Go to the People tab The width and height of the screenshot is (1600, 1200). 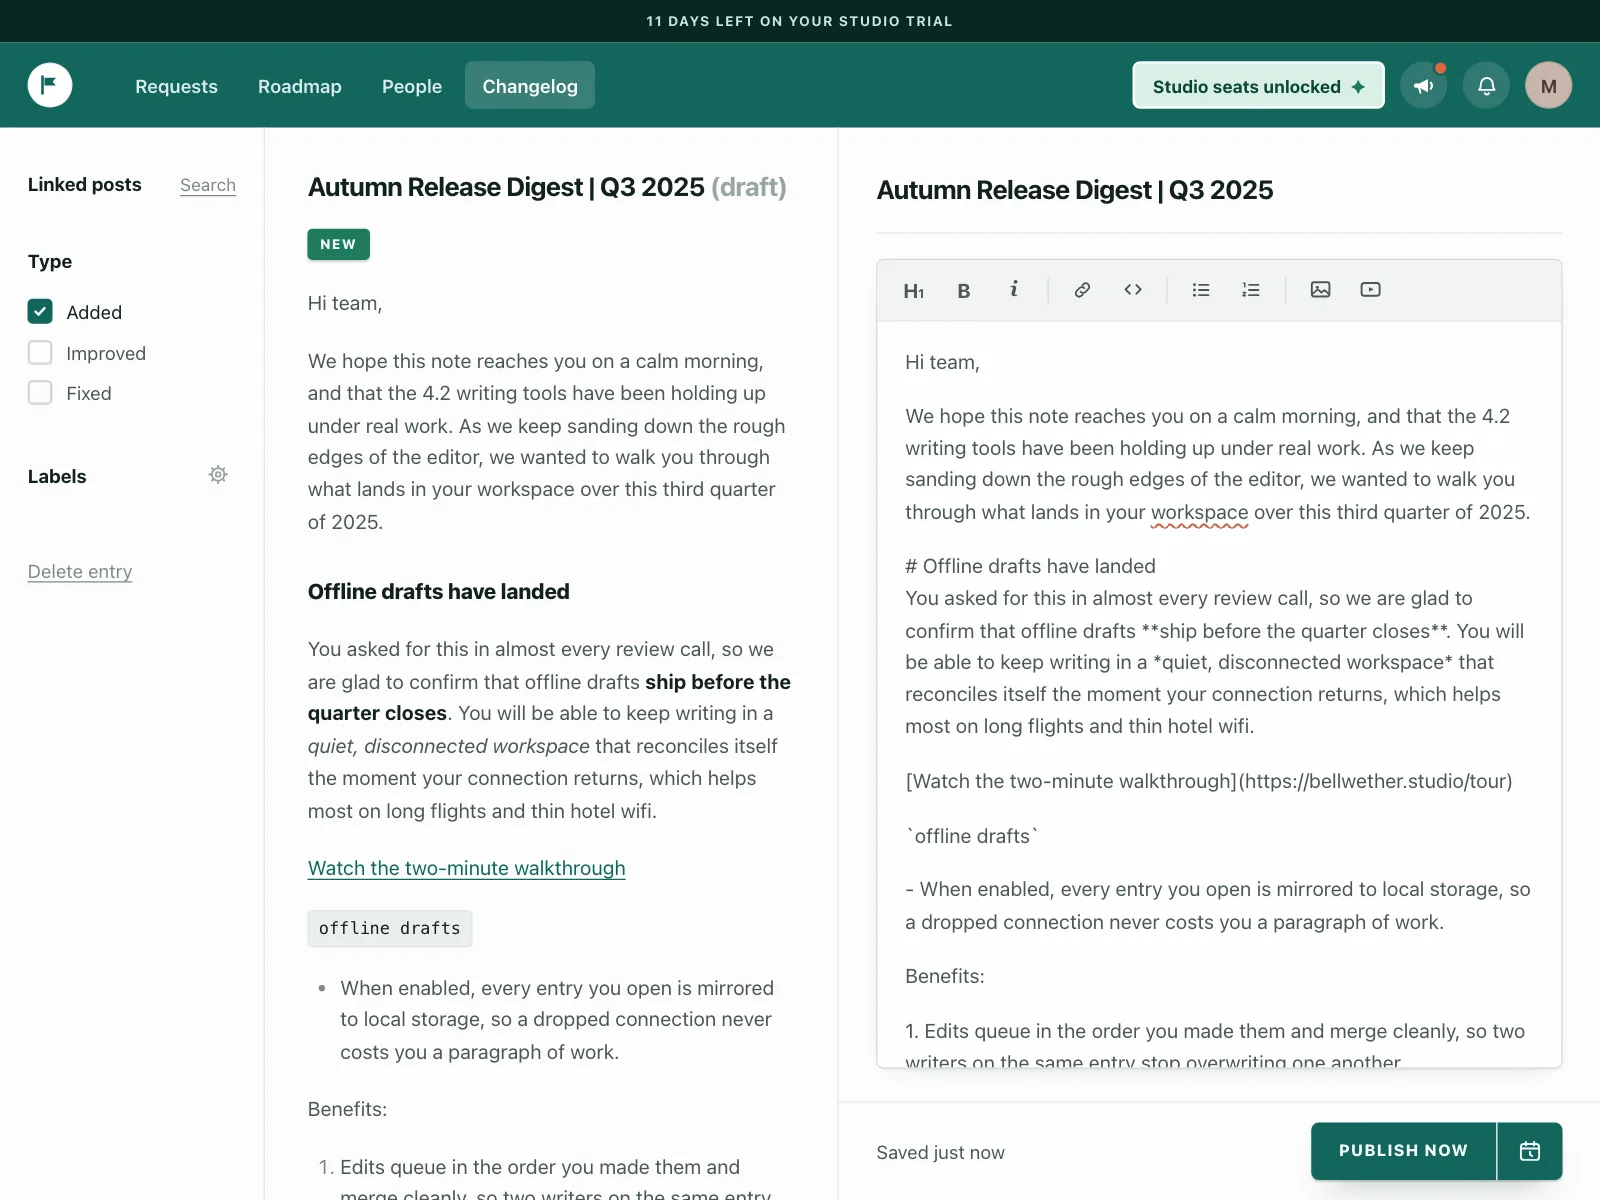click(412, 86)
